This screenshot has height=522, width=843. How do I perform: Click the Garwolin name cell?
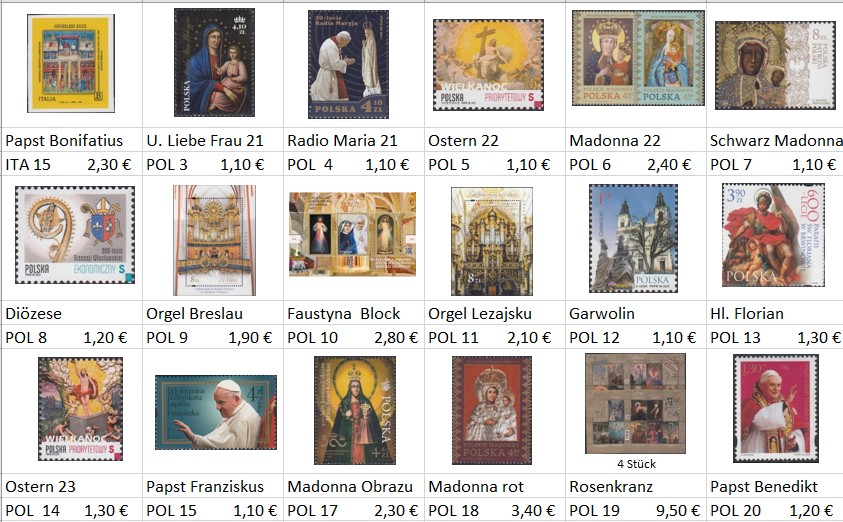pyautogui.click(x=602, y=313)
